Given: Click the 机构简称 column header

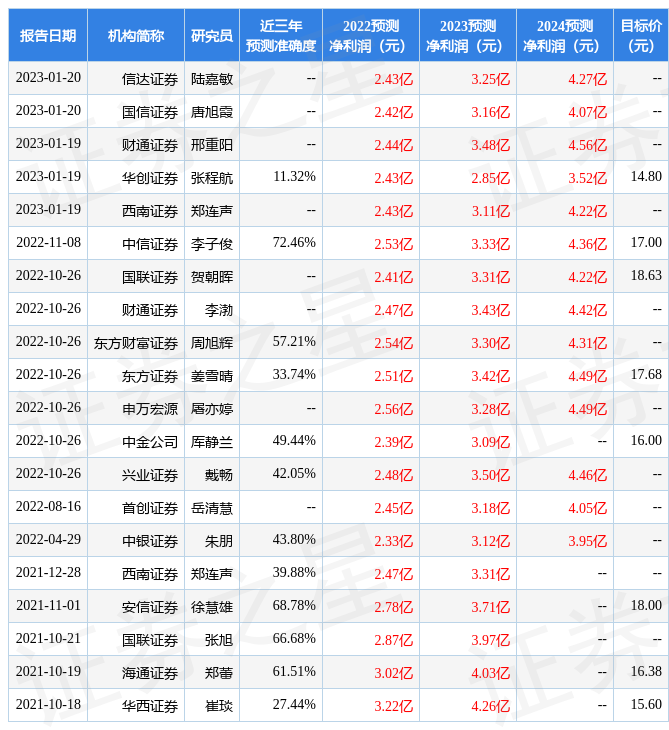Looking at the screenshot, I should click(x=136, y=35).
